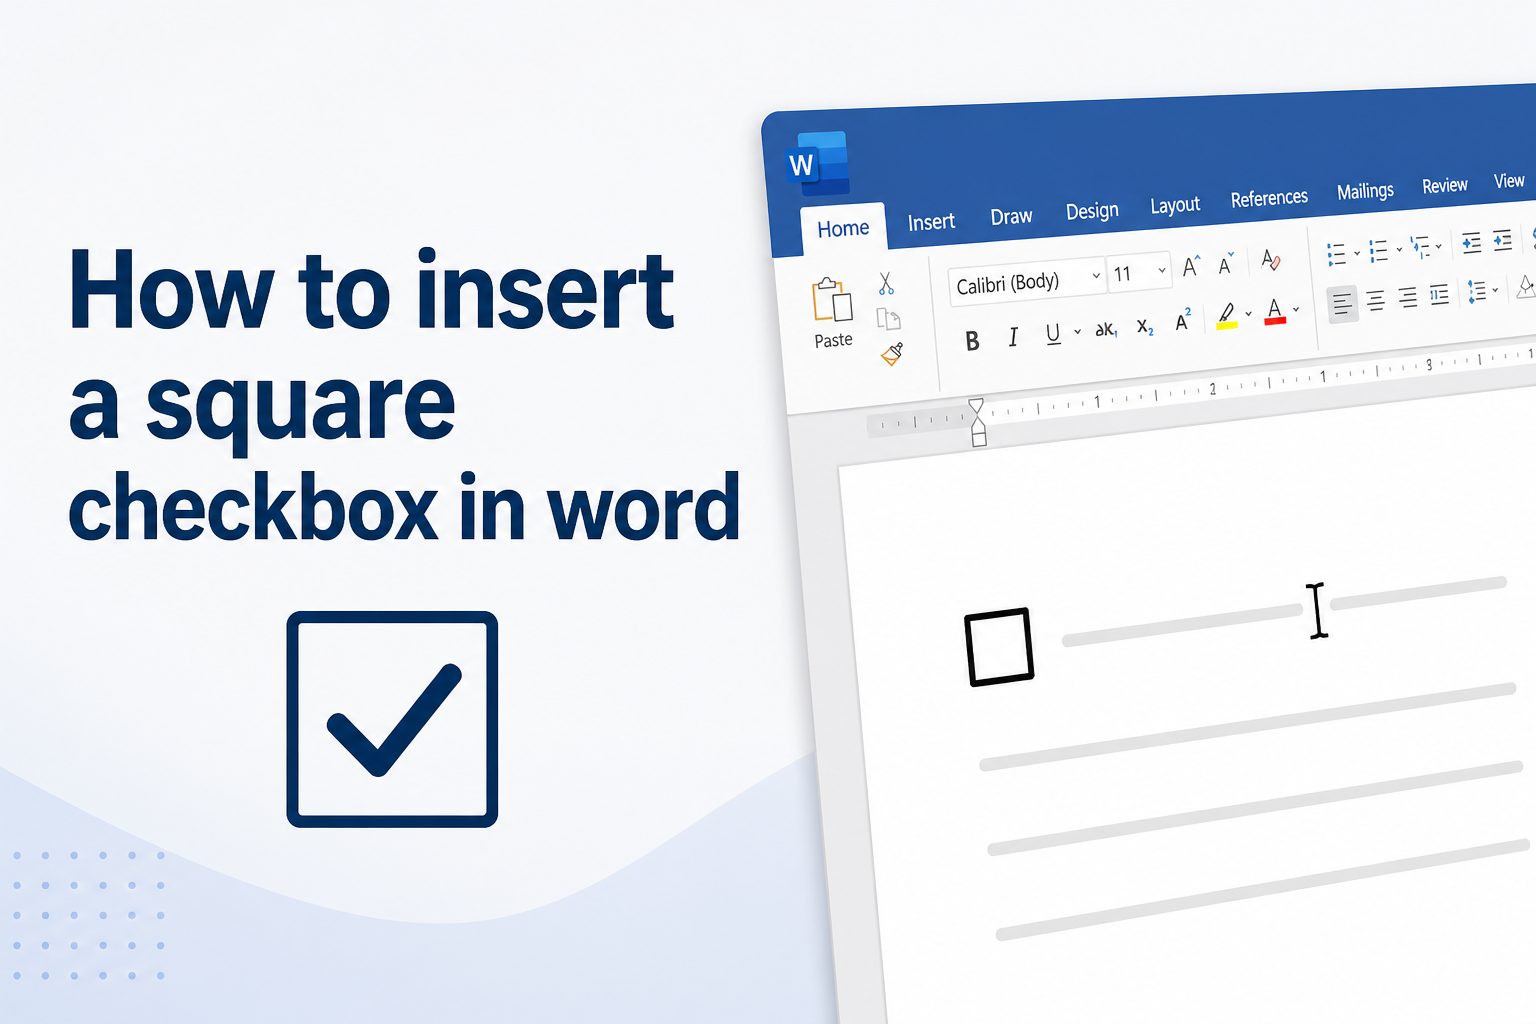Click the Word application logo
Image resolution: width=1536 pixels, height=1024 pixels.
pos(818,163)
